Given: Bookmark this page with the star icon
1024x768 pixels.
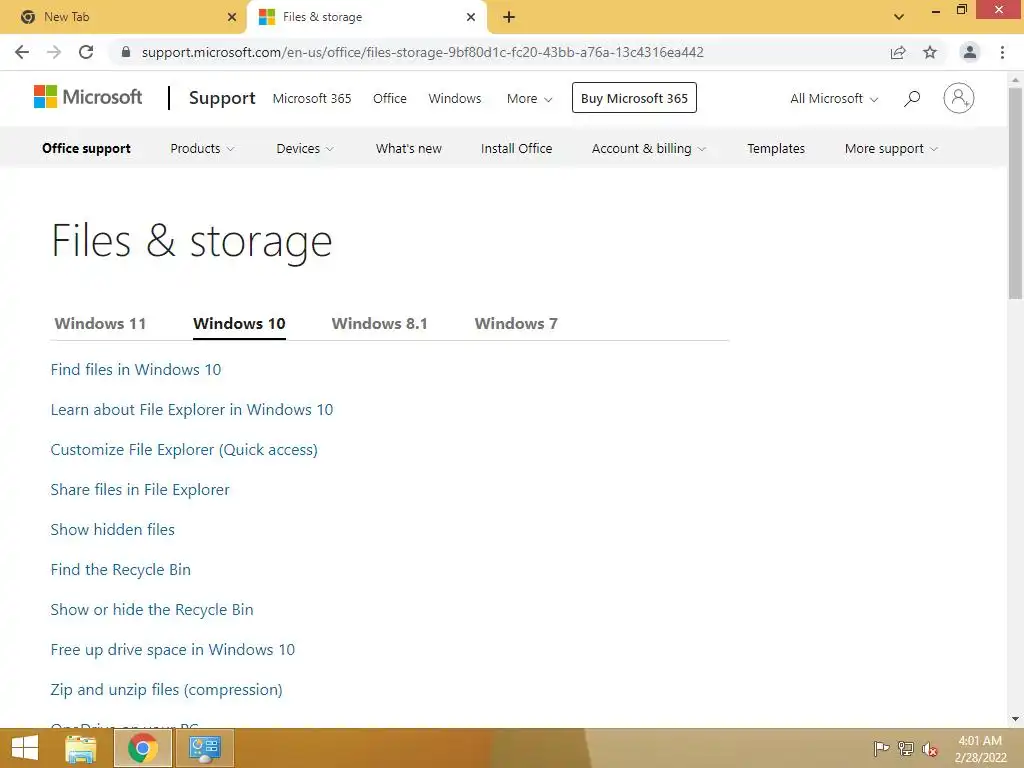Looking at the screenshot, I should click(x=930, y=52).
